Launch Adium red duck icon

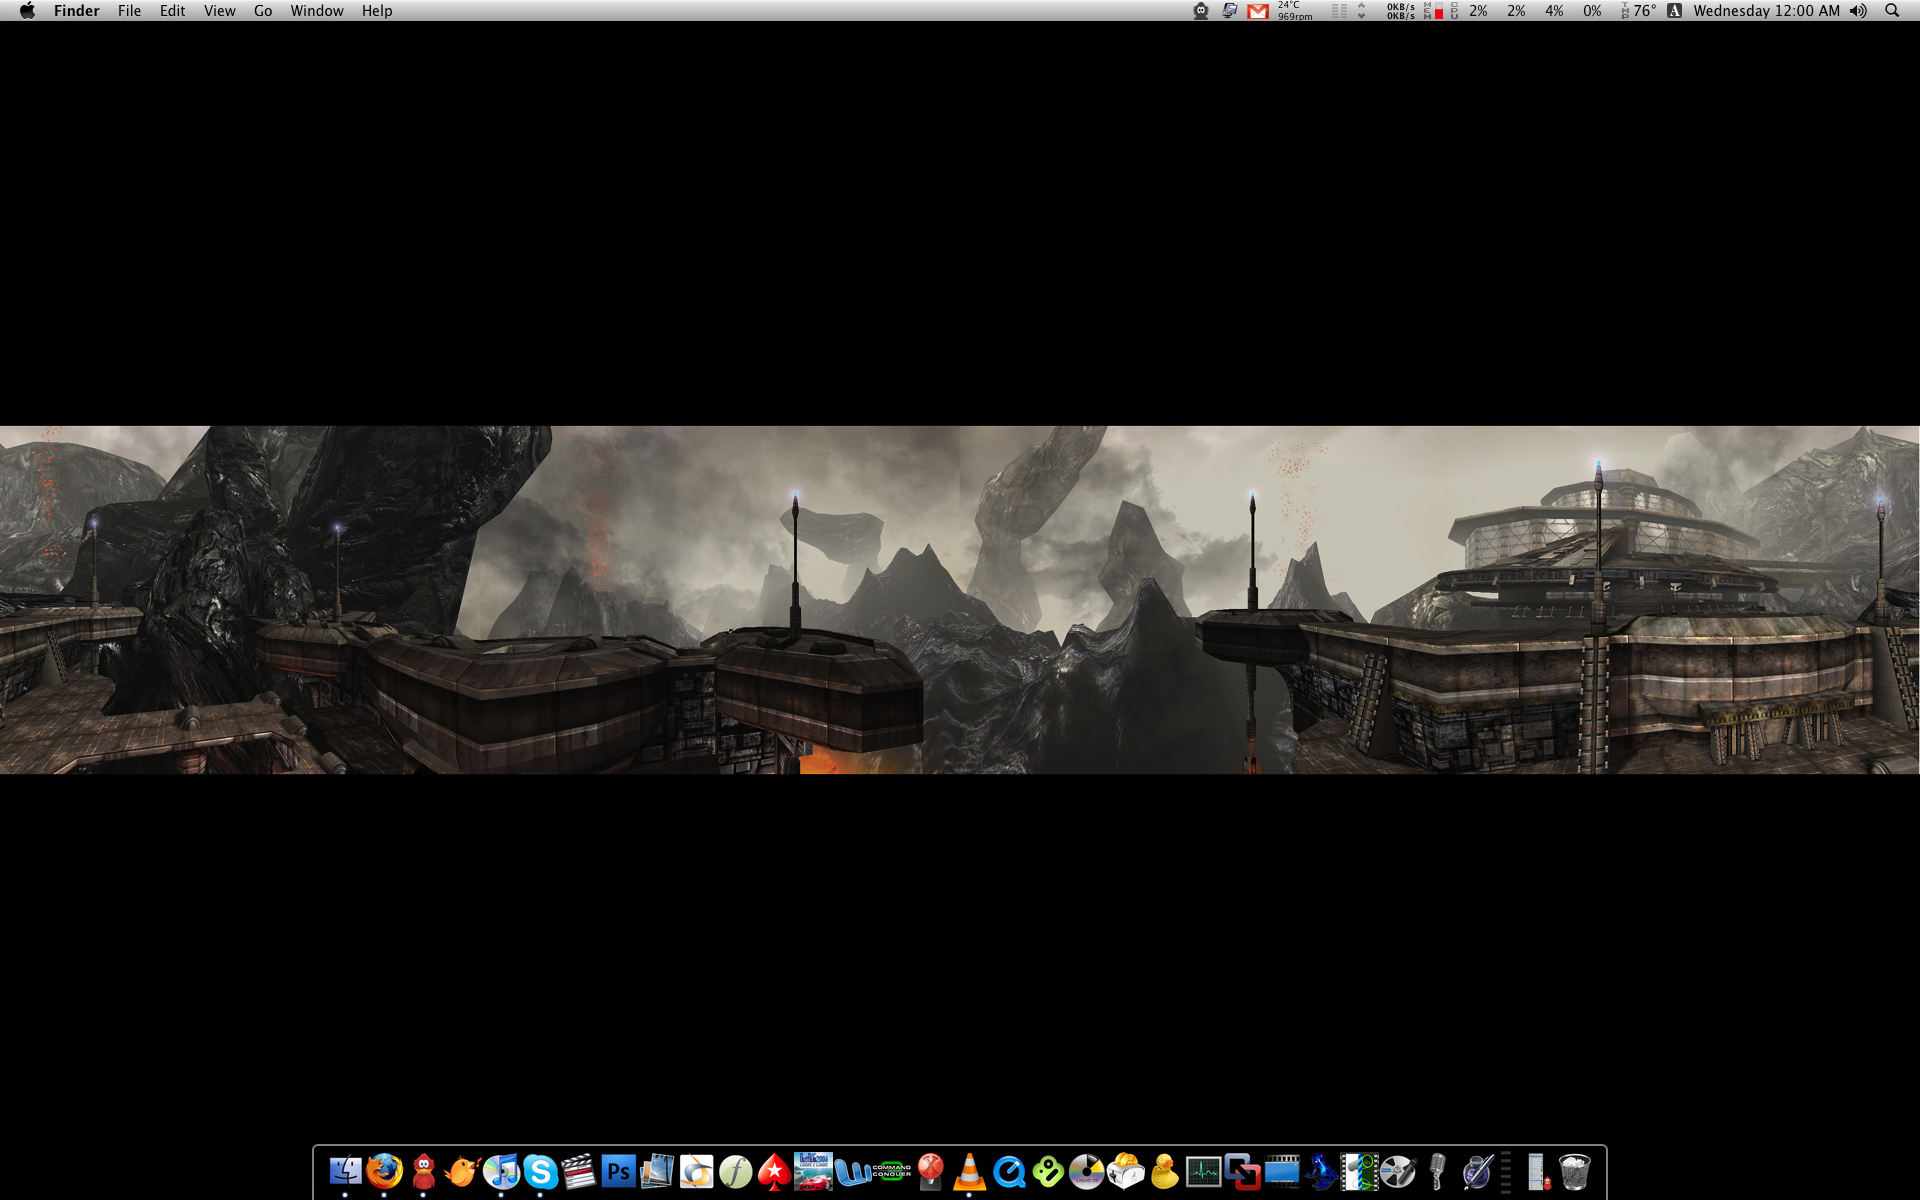[423, 1171]
